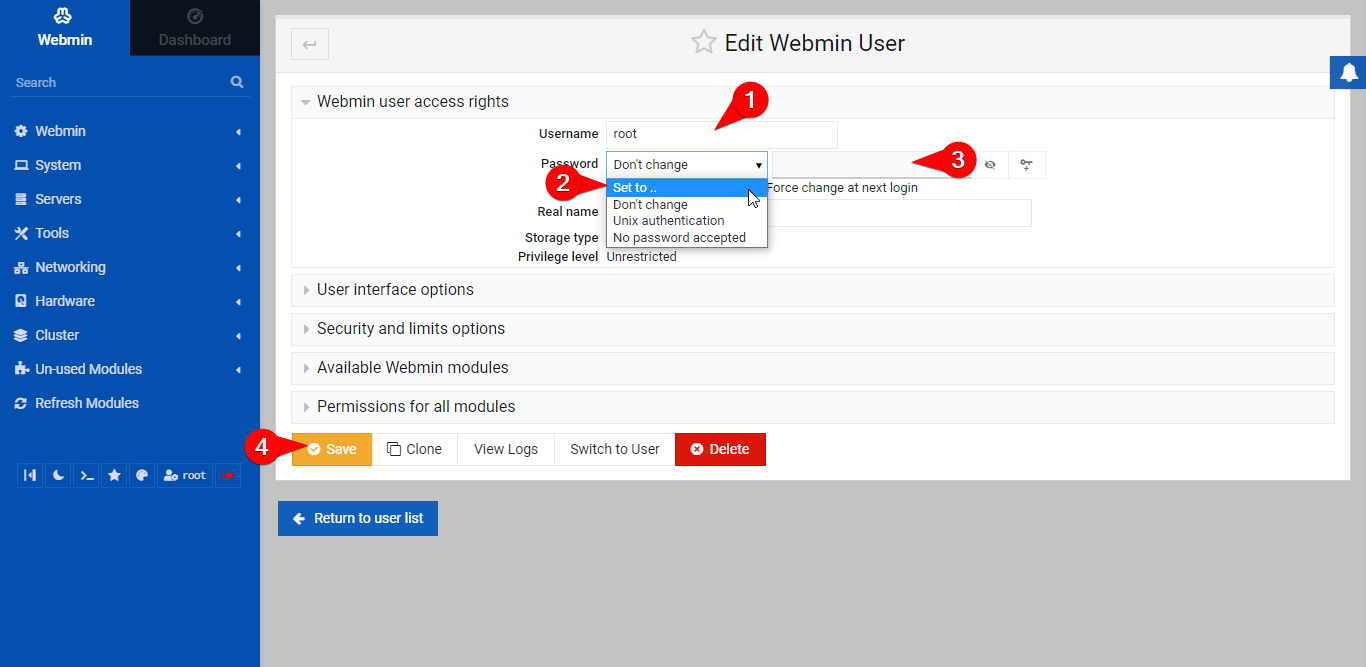This screenshot has height=667, width=1366.
Task: Open the command shell terminal icon
Action: pos(87,475)
